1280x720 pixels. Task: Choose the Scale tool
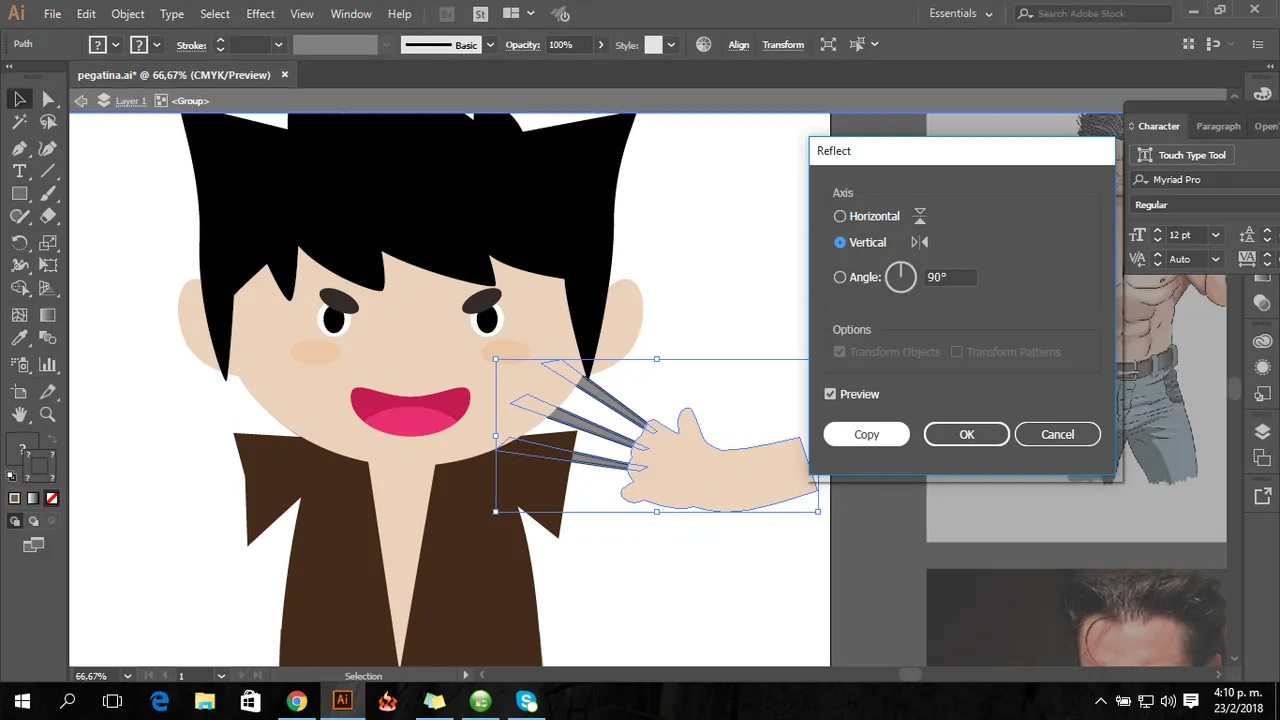tap(48, 242)
